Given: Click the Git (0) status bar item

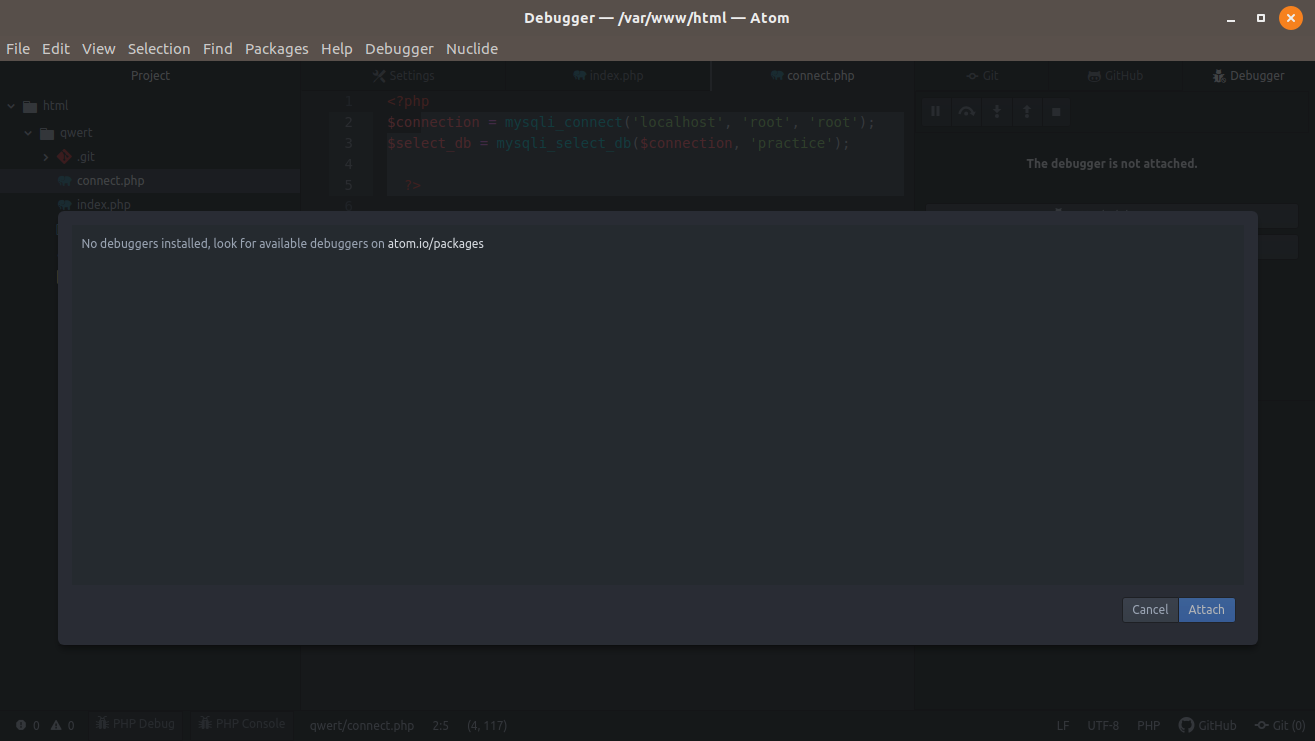Looking at the screenshot, I should (1279, 725).
